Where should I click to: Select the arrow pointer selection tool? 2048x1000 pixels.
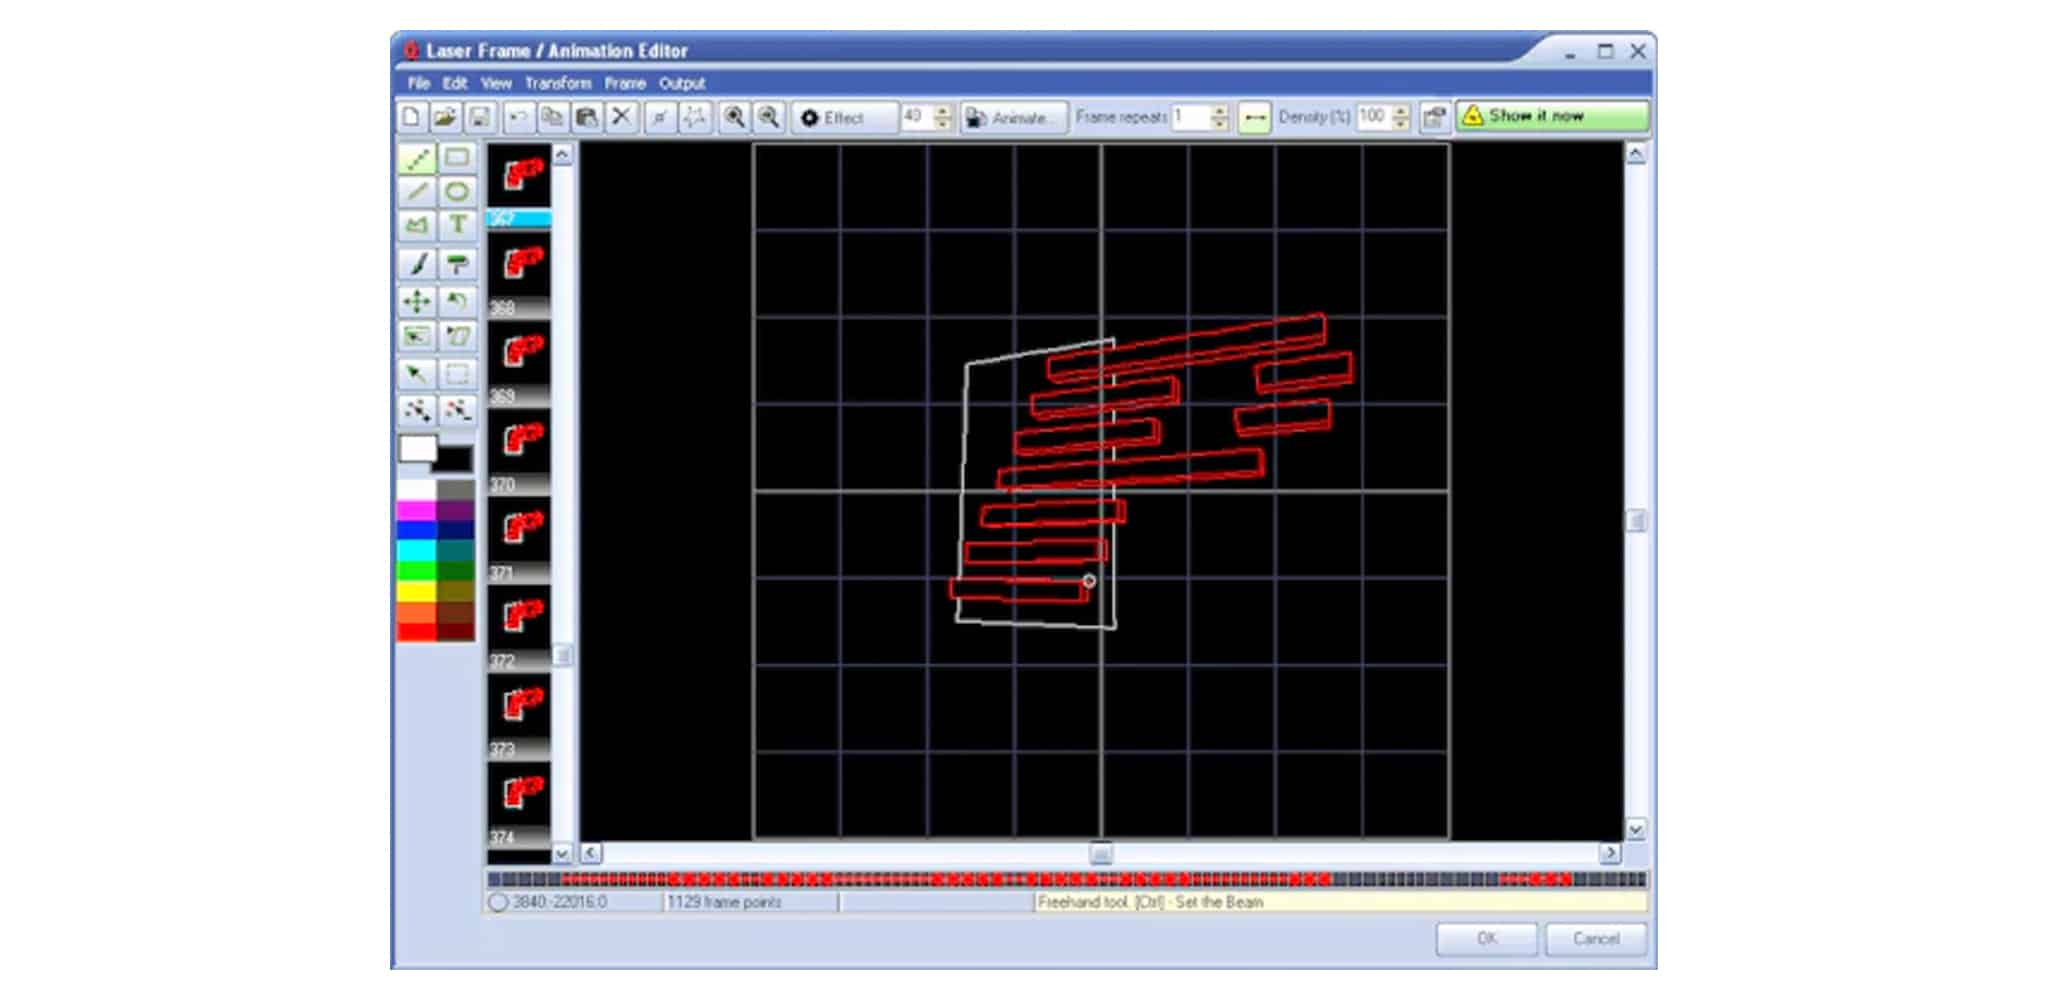point(417,374)
